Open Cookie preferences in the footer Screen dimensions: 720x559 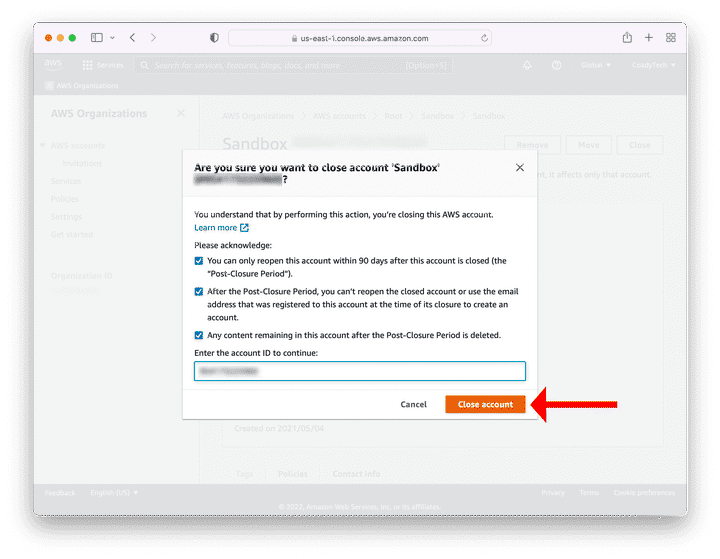(x=644, y=493)
